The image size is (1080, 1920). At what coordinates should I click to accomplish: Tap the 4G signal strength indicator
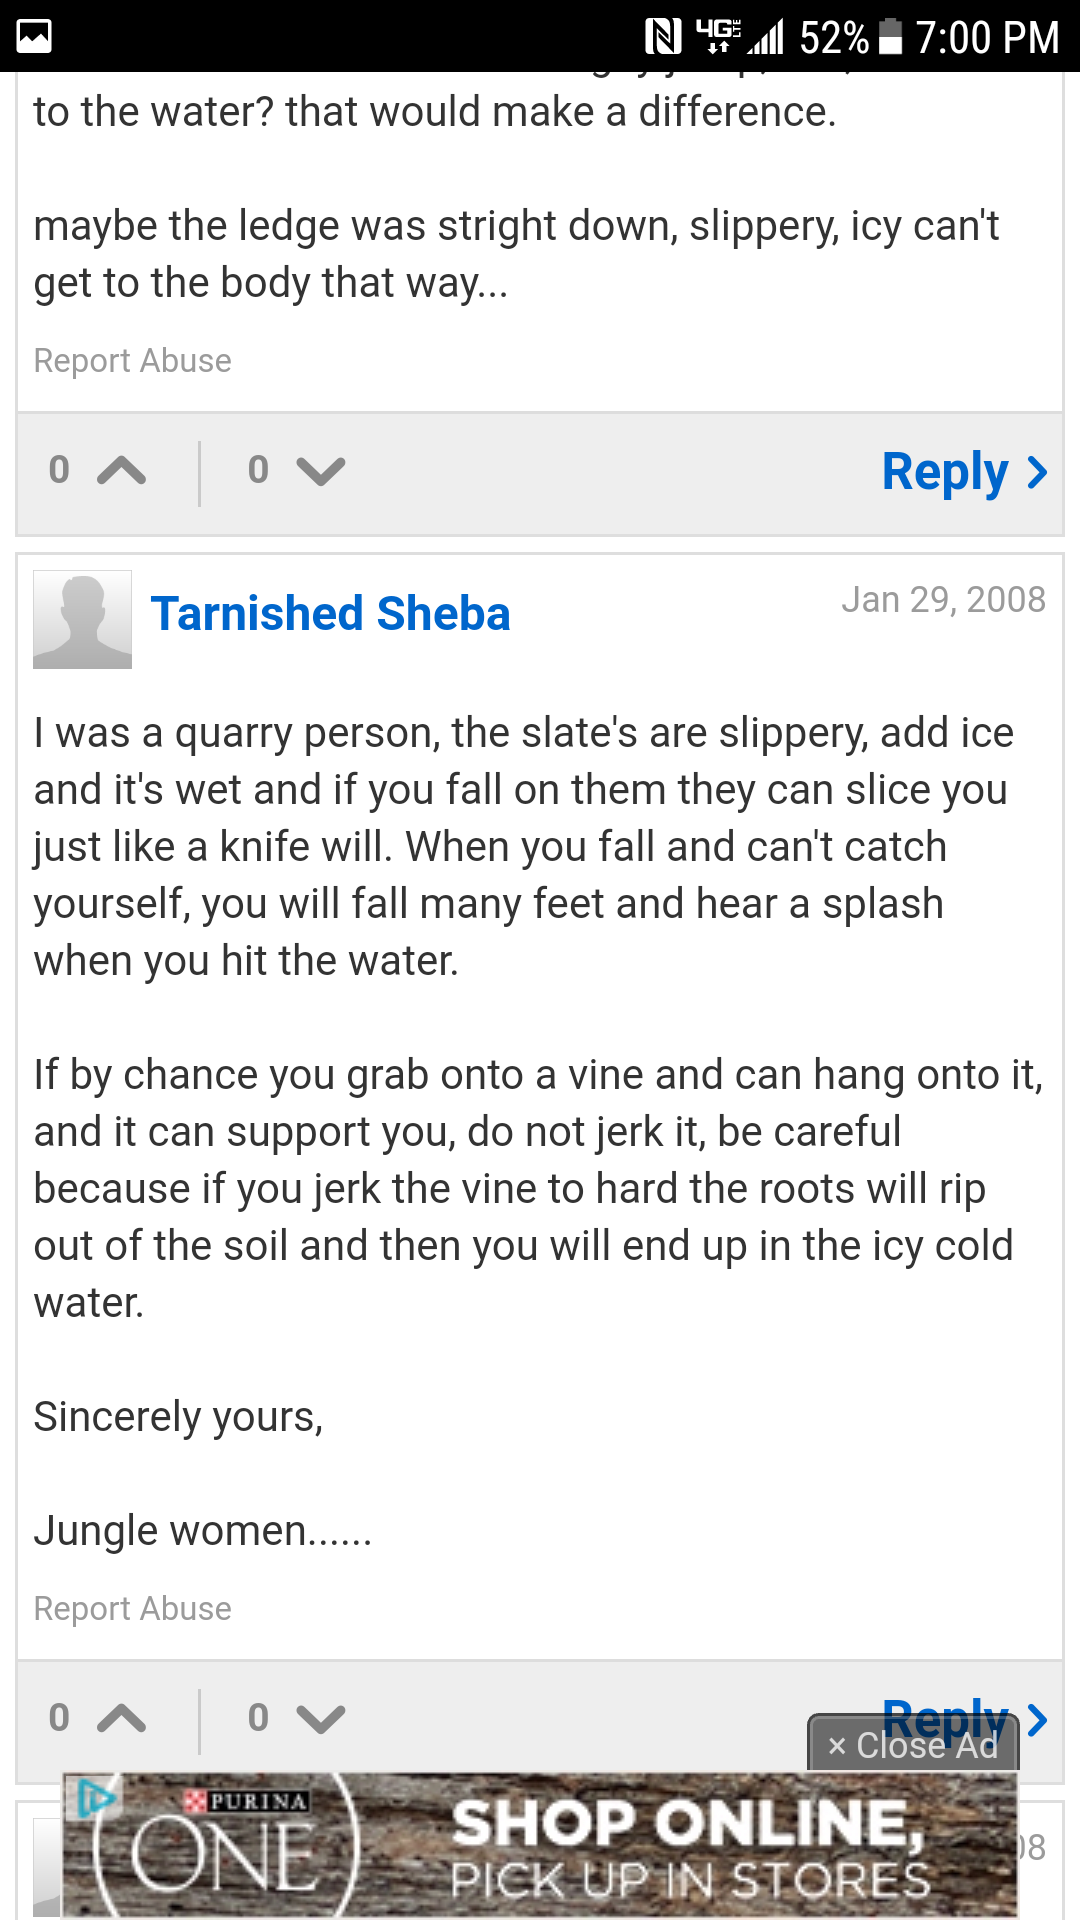coord(741,37)
